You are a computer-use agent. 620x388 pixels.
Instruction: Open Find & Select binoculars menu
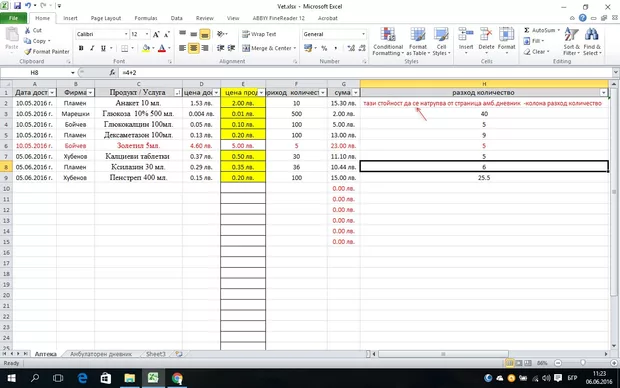tap(592, 42)
